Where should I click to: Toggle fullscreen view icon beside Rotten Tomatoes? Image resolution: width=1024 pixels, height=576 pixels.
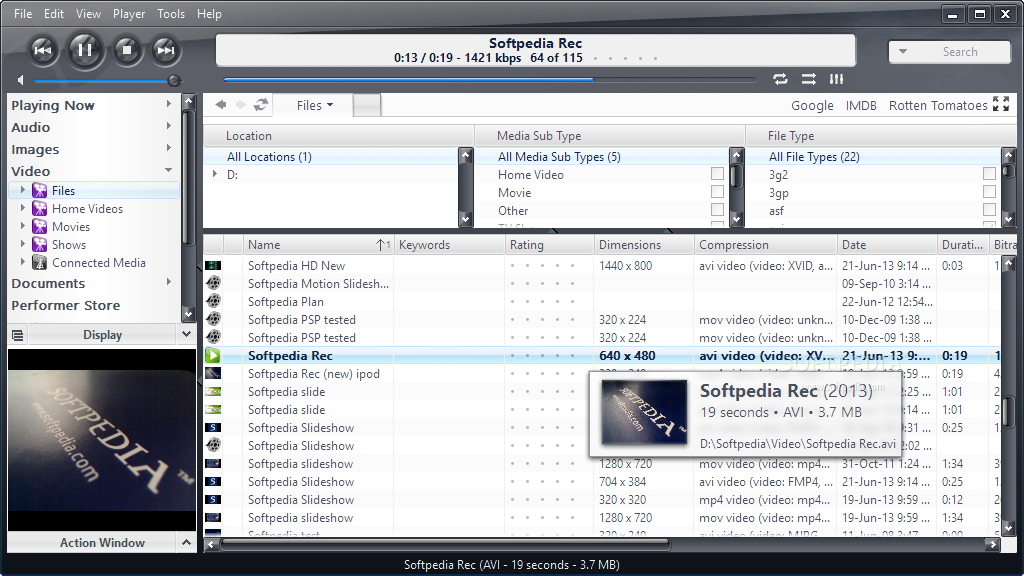click(x=1000, y=104)
